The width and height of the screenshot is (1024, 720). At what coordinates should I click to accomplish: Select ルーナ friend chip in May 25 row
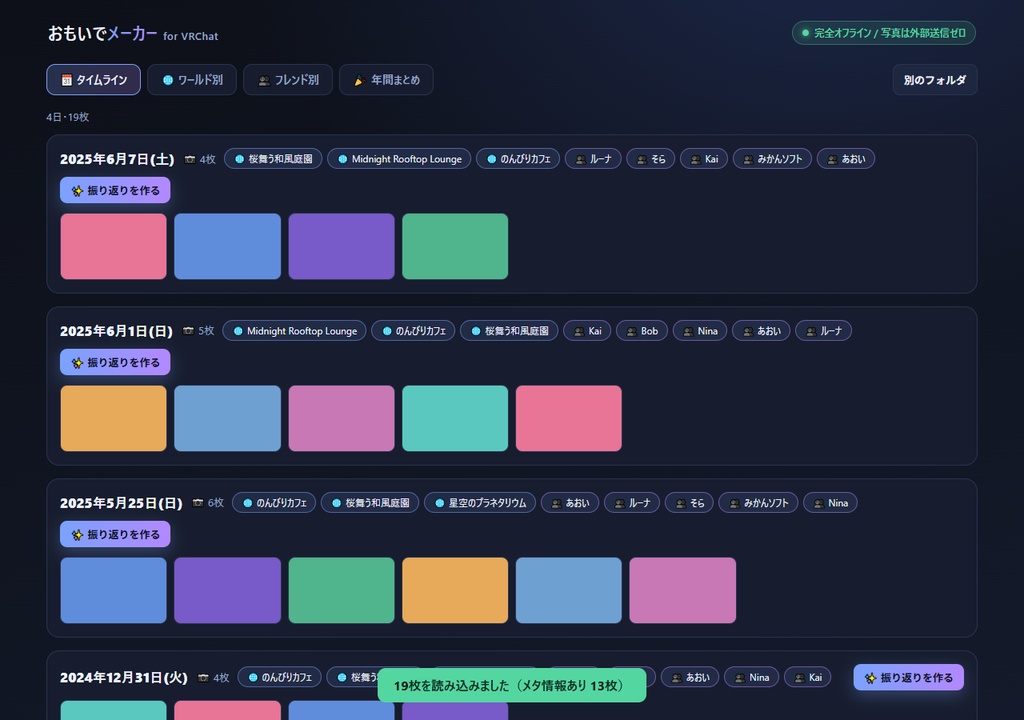point(632,502)
